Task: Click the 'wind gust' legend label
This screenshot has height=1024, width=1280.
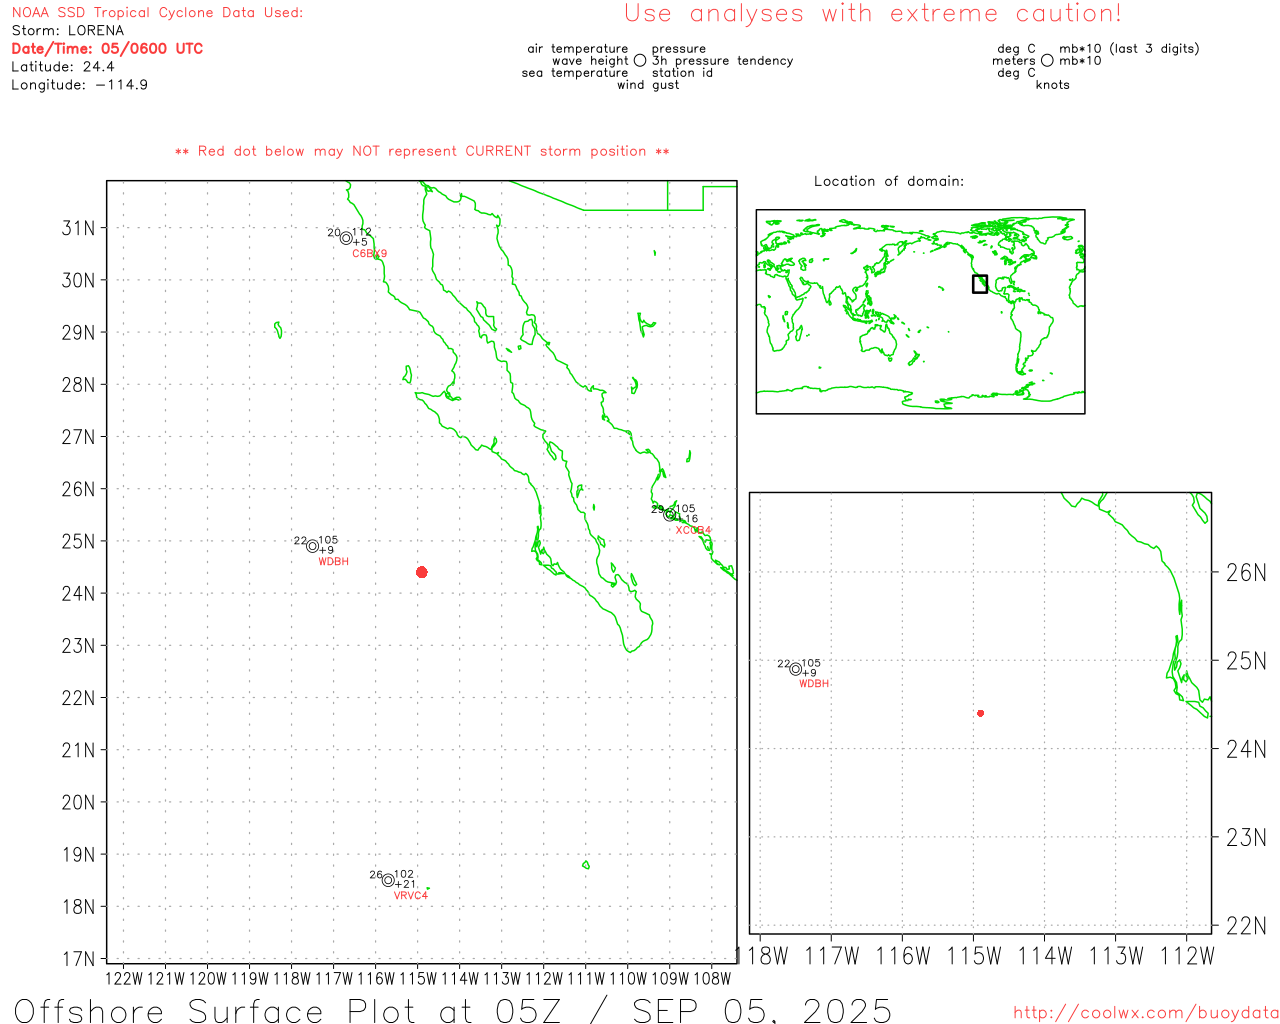Action: [x=648, y=85]
